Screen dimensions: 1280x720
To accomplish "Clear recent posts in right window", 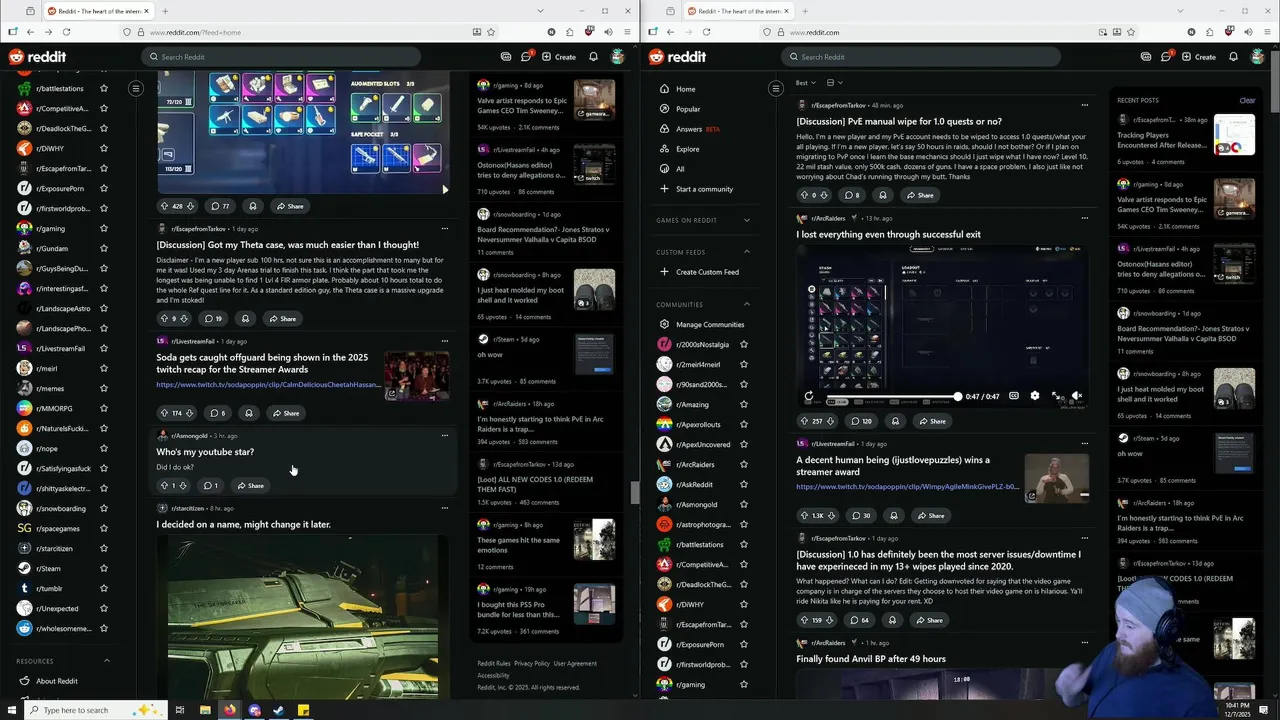I will 1247,100.
